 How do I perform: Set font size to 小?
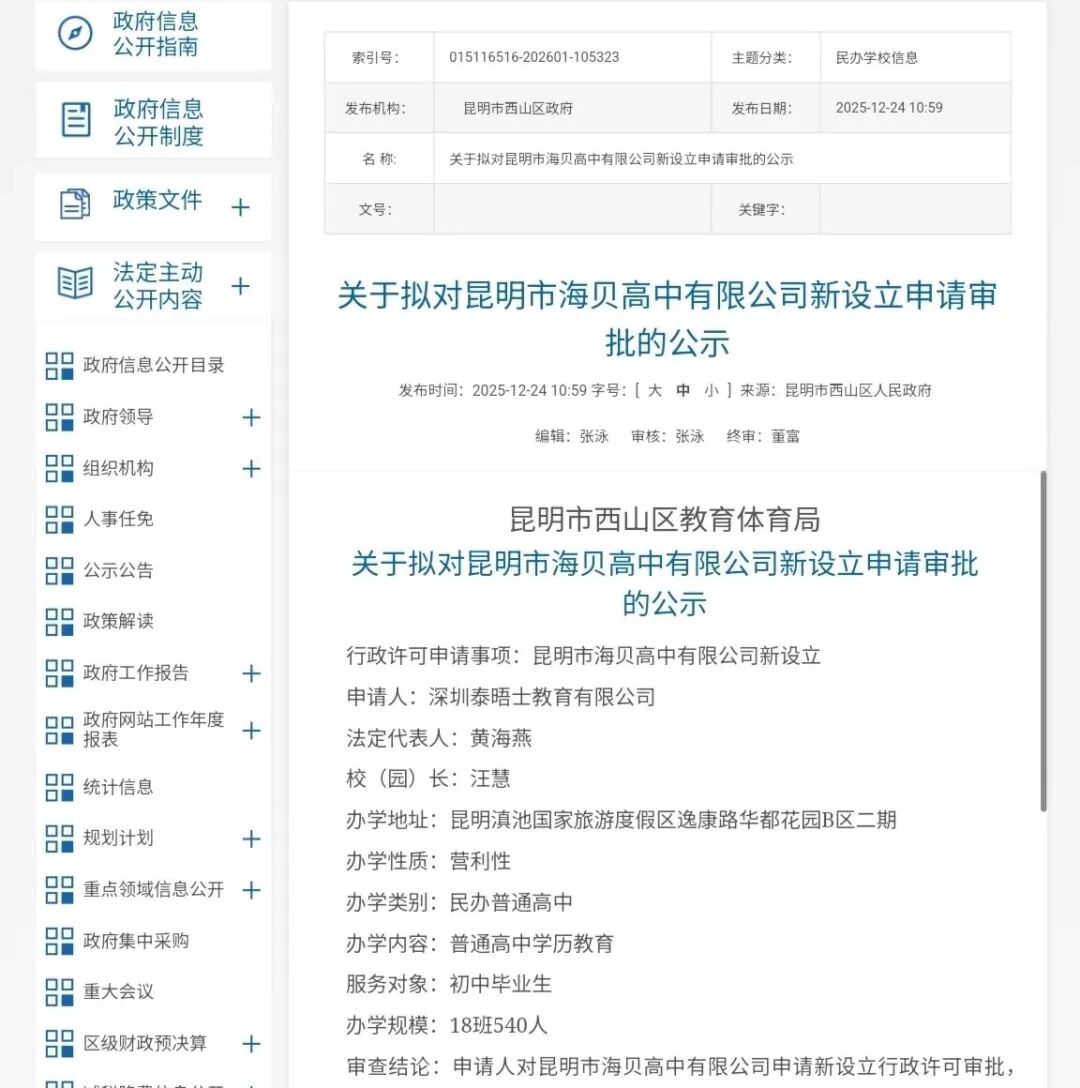711,391
